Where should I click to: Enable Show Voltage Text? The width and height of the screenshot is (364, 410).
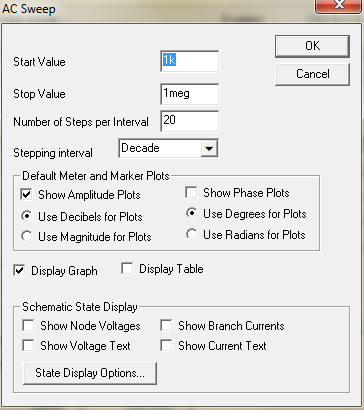(28, 345)
